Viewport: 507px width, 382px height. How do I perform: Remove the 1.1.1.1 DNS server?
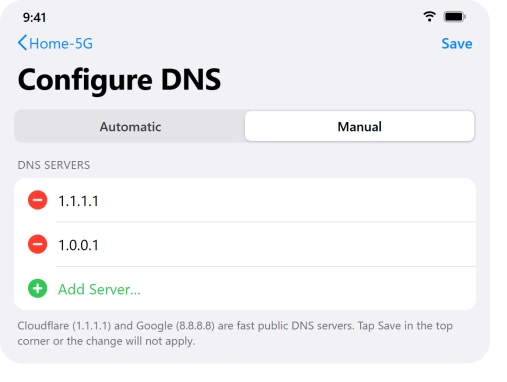[37, 200]
